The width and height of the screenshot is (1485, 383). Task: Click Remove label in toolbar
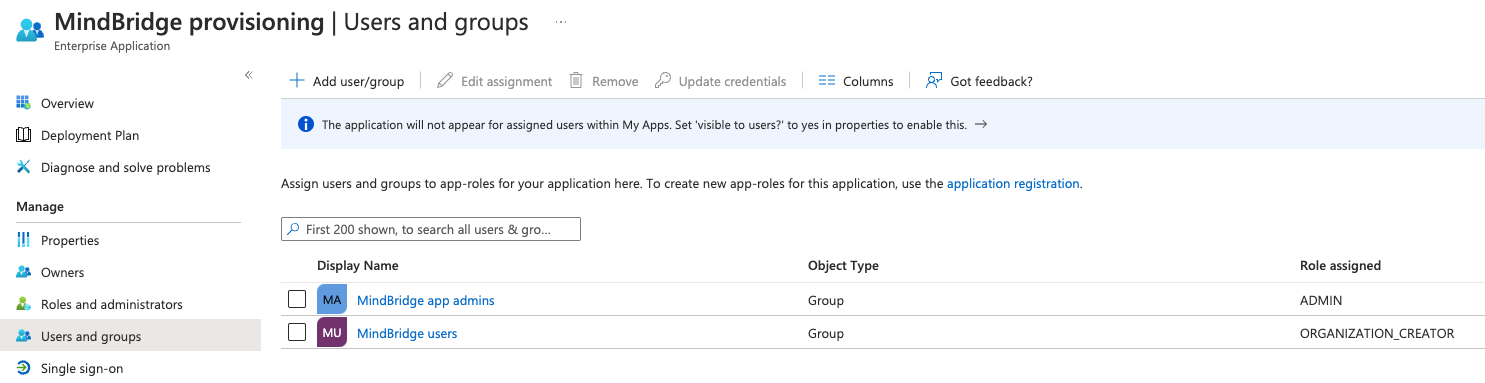click(x=615, y=82)
